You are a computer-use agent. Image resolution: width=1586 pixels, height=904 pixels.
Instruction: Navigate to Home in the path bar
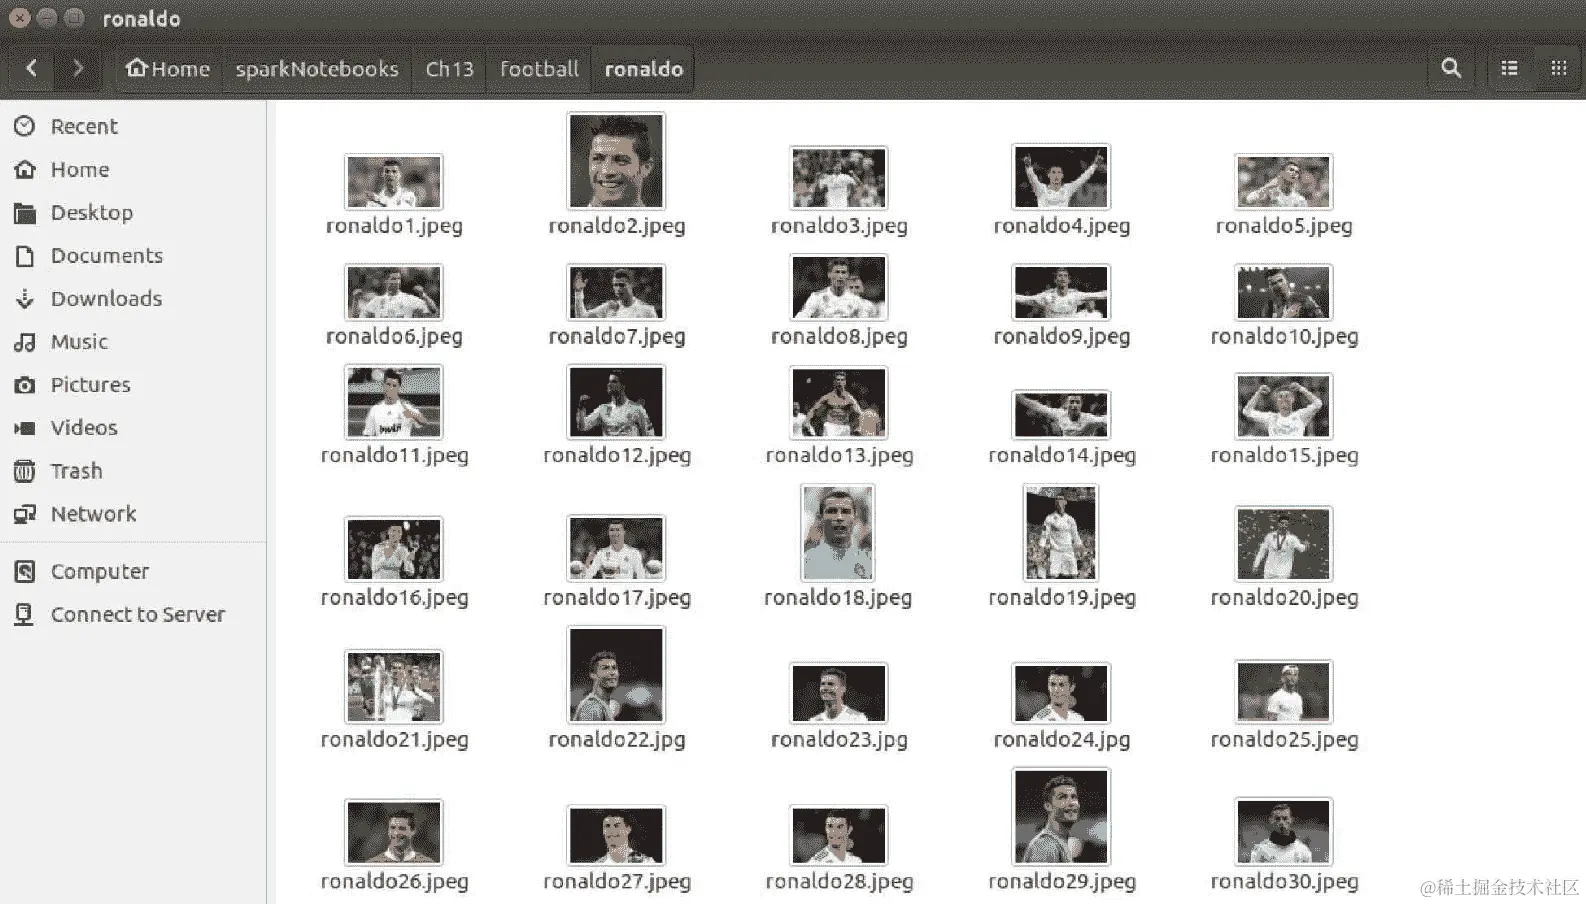click(x=168, y=68)
